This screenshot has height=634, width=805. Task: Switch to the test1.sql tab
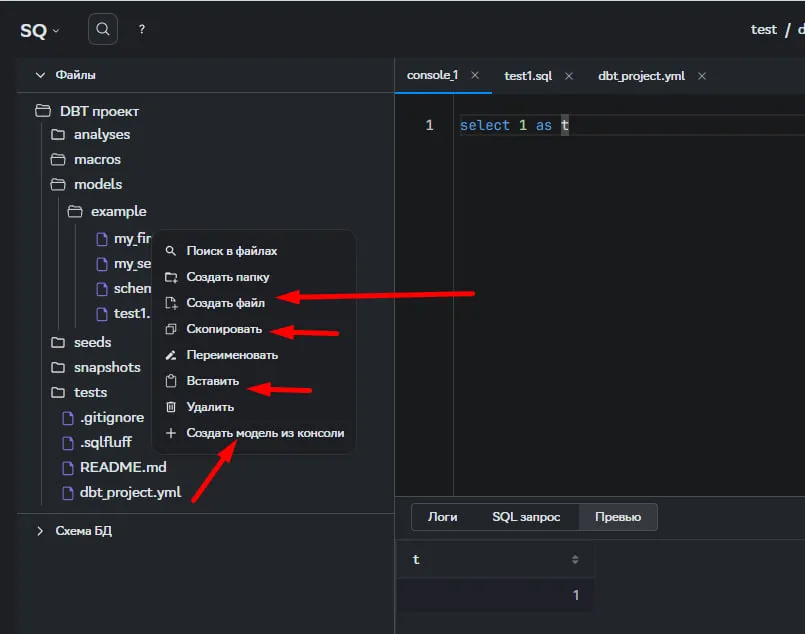click(x=526, y=76)
